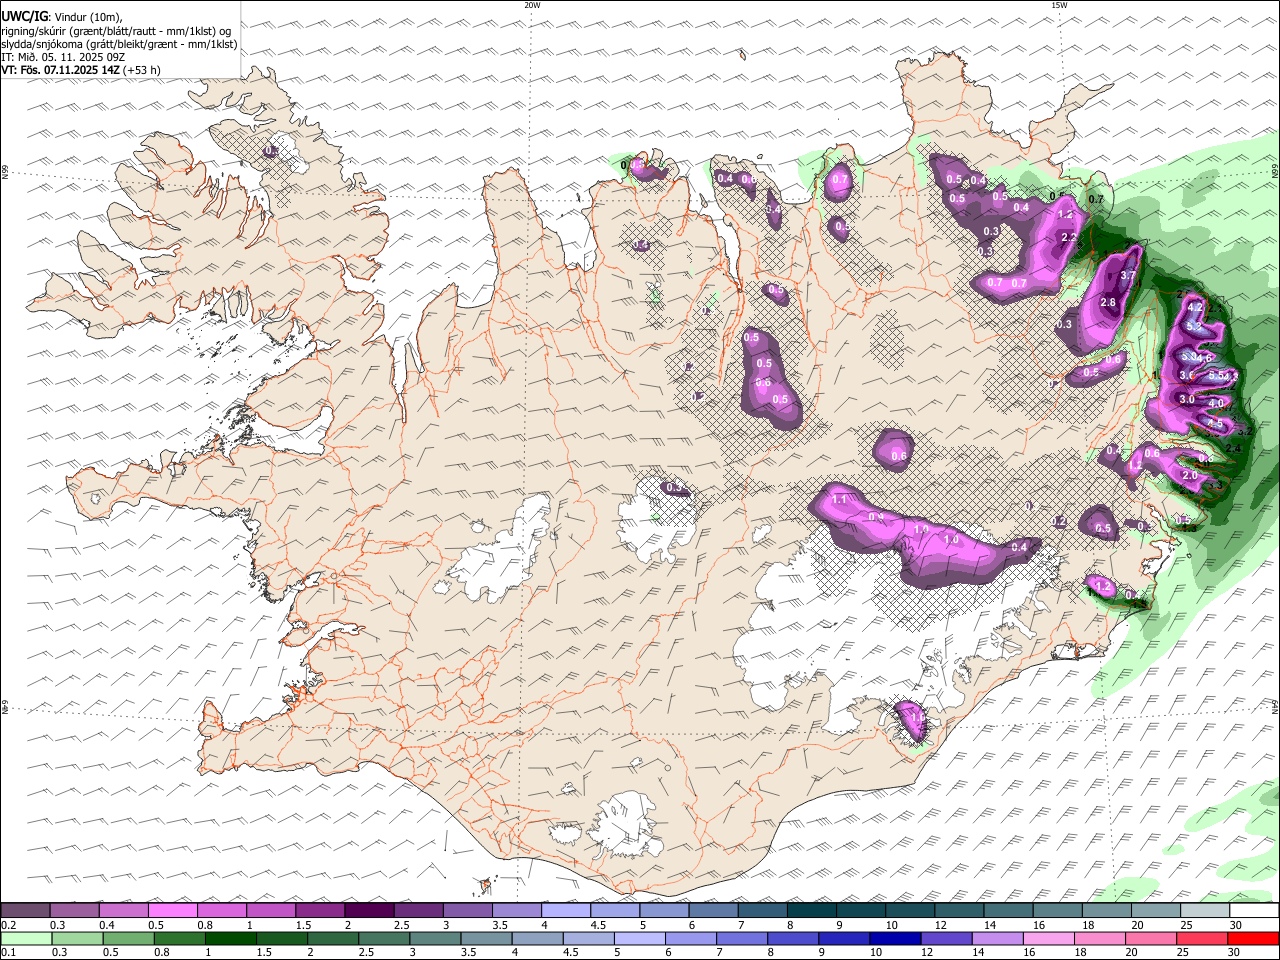Click the '4.2' precipitation value on the map
This screenshot has width=1280, height=960.
point(1194,308)
